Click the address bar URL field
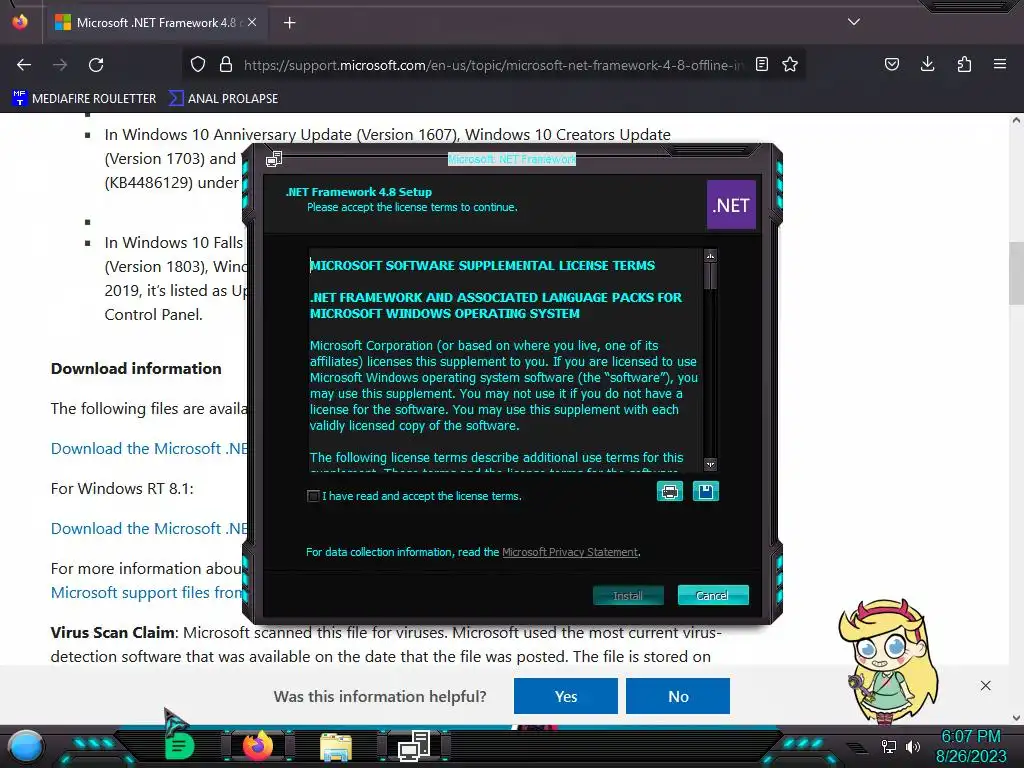The image size is (1024, 768). (x=493, y=65)
